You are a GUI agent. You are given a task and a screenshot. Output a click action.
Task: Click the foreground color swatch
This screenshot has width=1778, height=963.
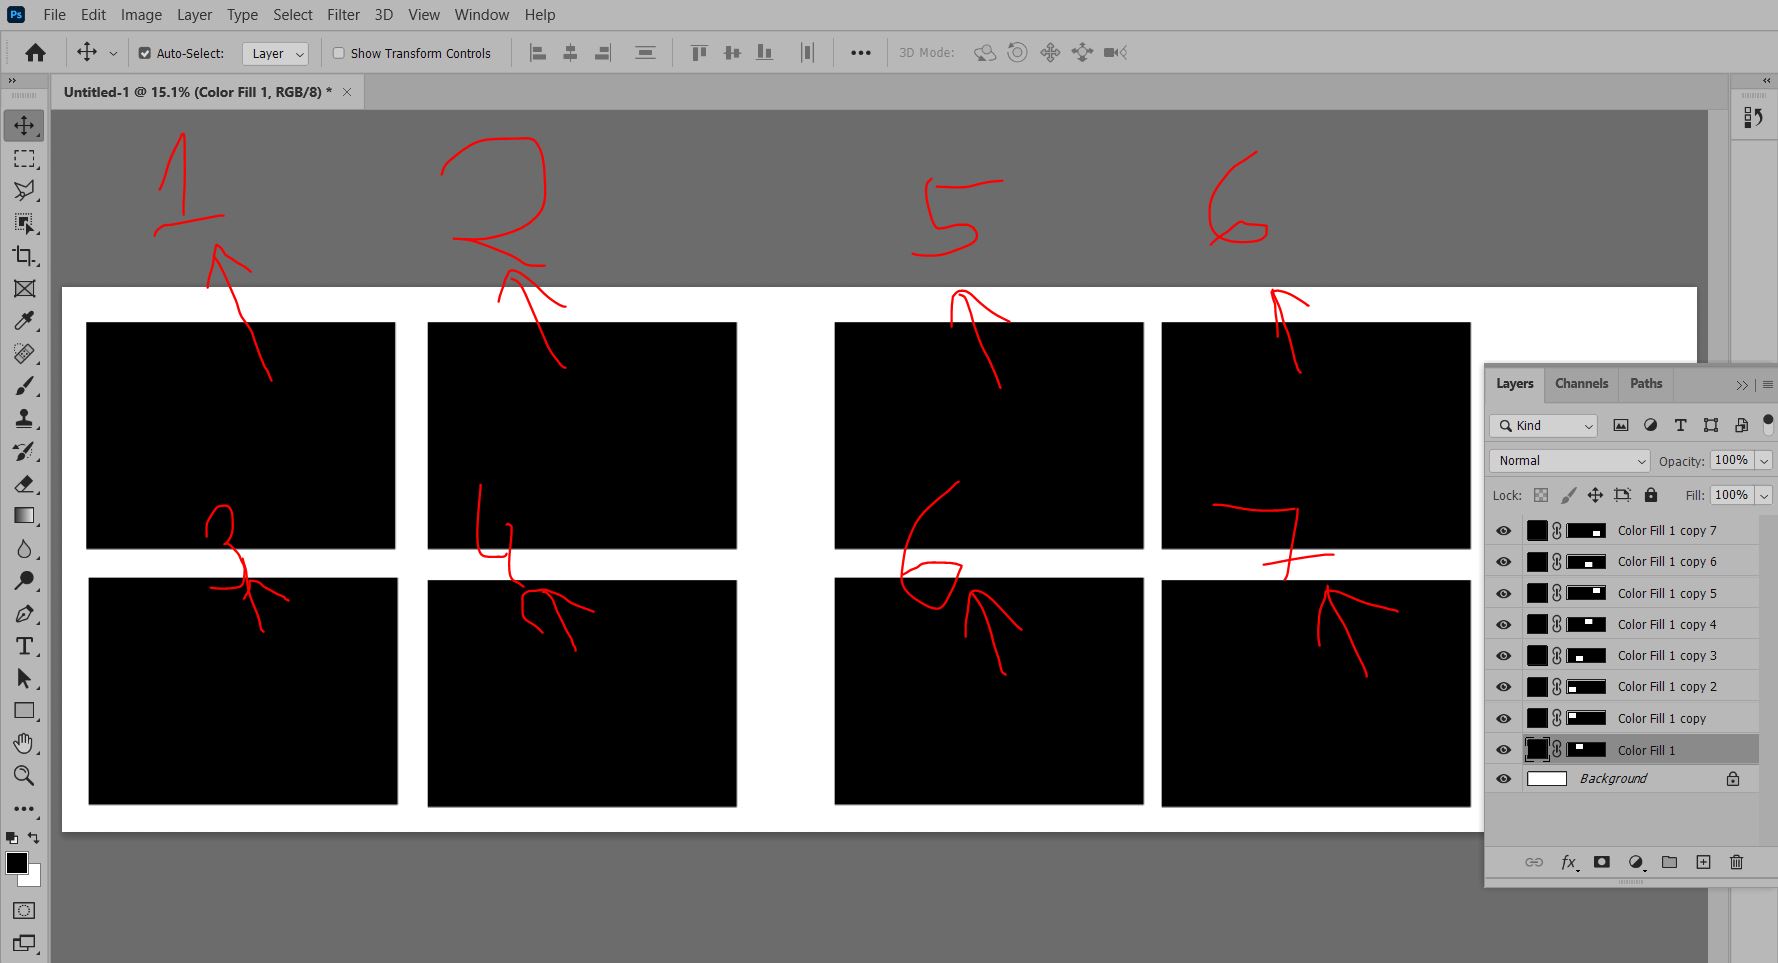[x=17, y=864]
